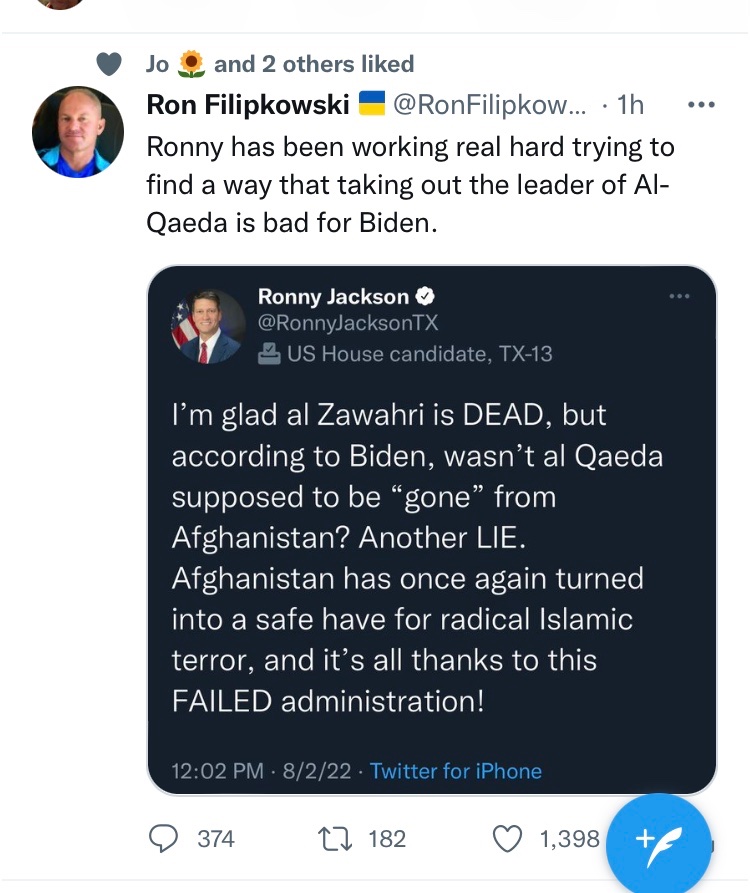View who liked via 'and 2 others liked'
Screen dimensions: 750x893
pos(313,64)
